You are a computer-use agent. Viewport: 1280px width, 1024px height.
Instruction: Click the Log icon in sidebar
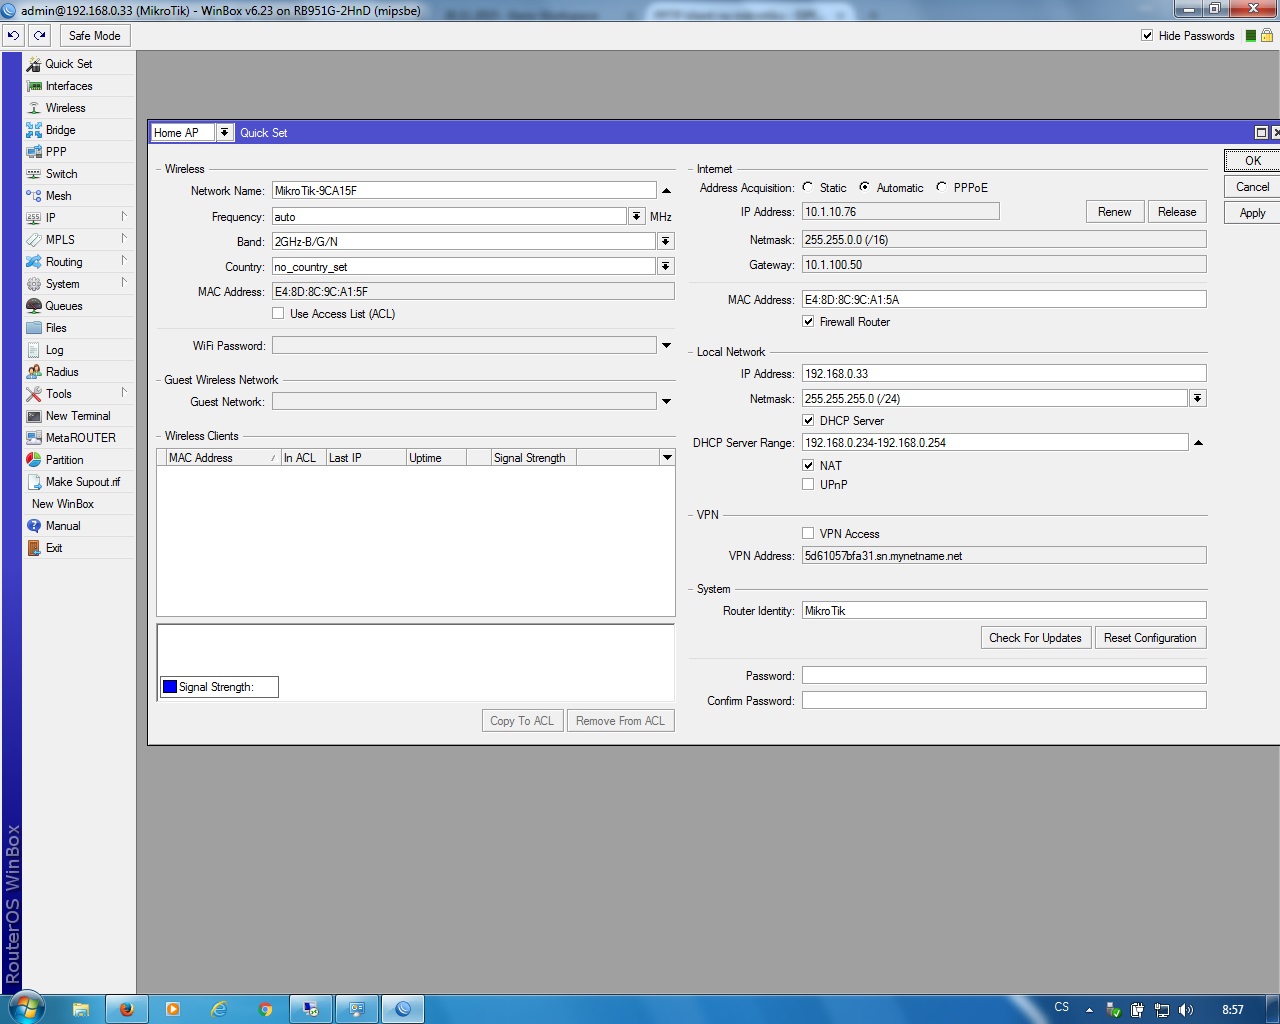pyautogui.click(x=34, y=350)
